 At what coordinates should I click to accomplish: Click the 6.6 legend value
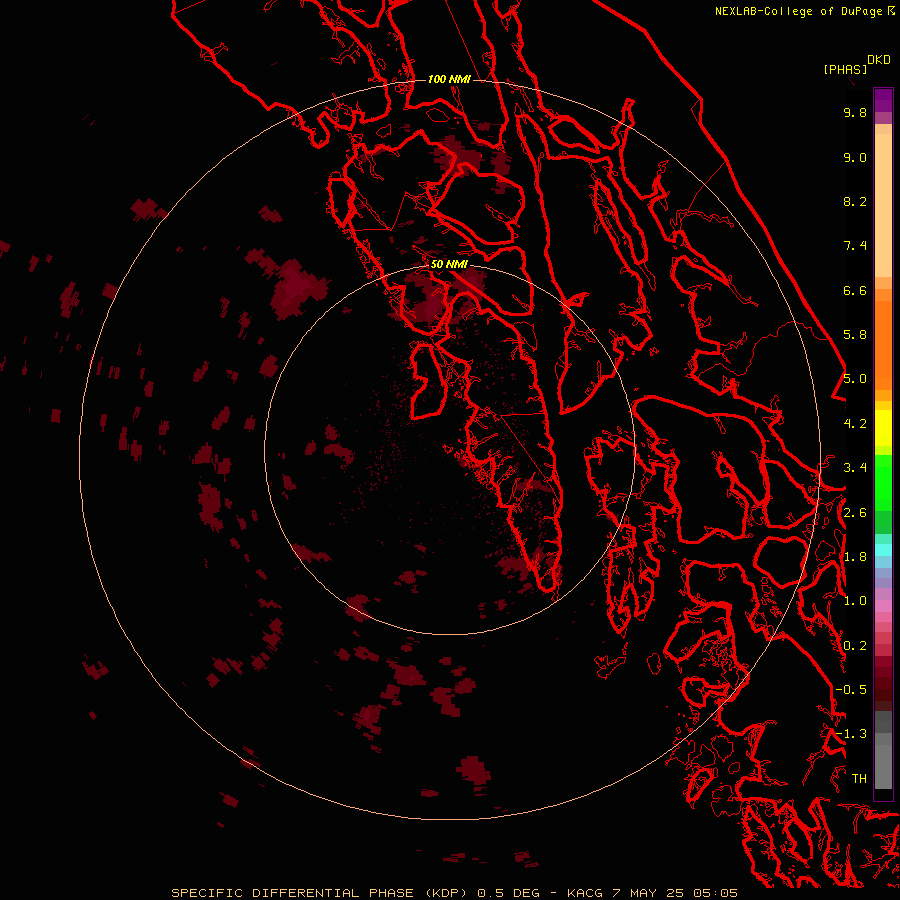pyautogui.click(x=855, y=290)
